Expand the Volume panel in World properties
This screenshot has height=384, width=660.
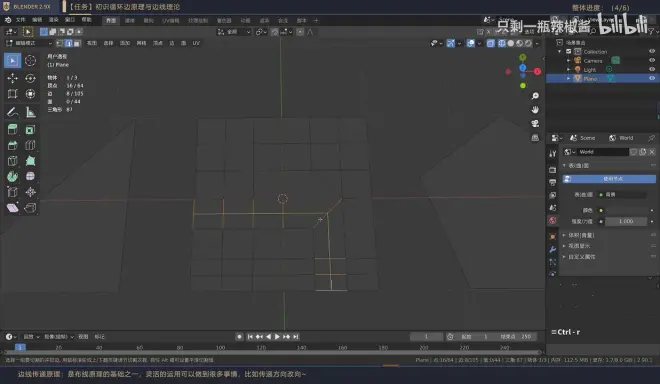(581, 235)
